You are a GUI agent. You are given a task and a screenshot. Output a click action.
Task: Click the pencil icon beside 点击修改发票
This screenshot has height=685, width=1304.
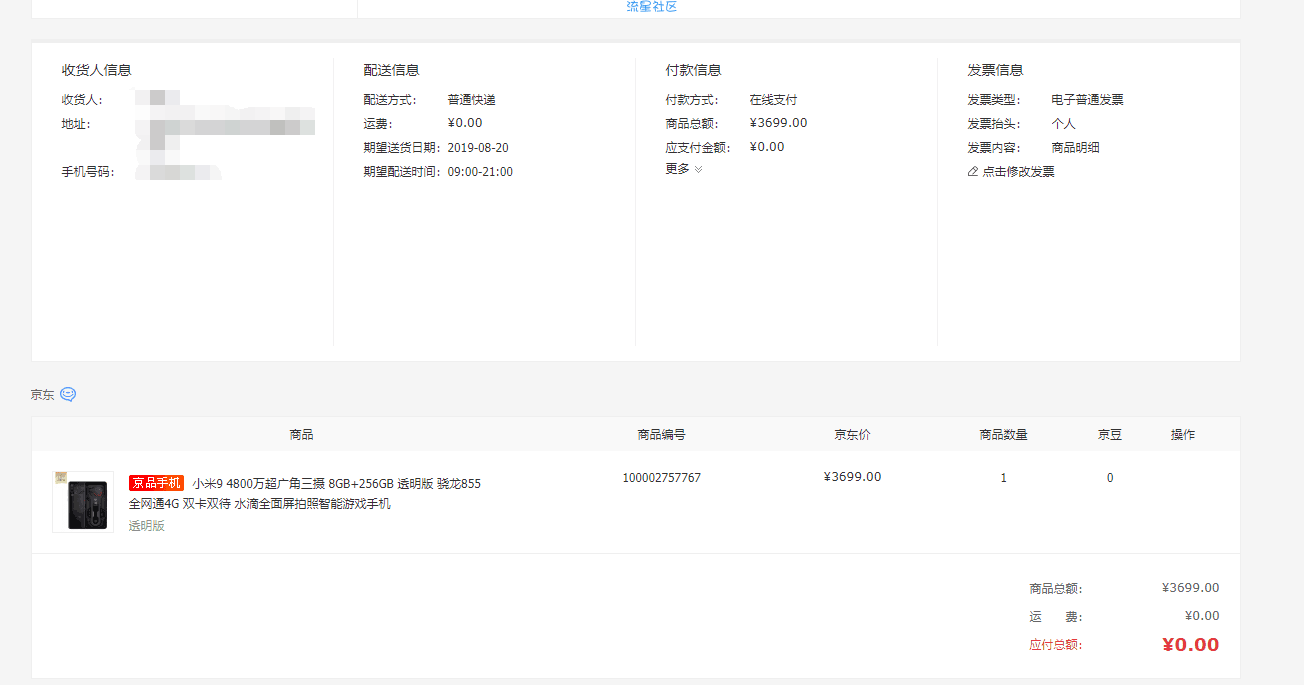coord(973,171)
